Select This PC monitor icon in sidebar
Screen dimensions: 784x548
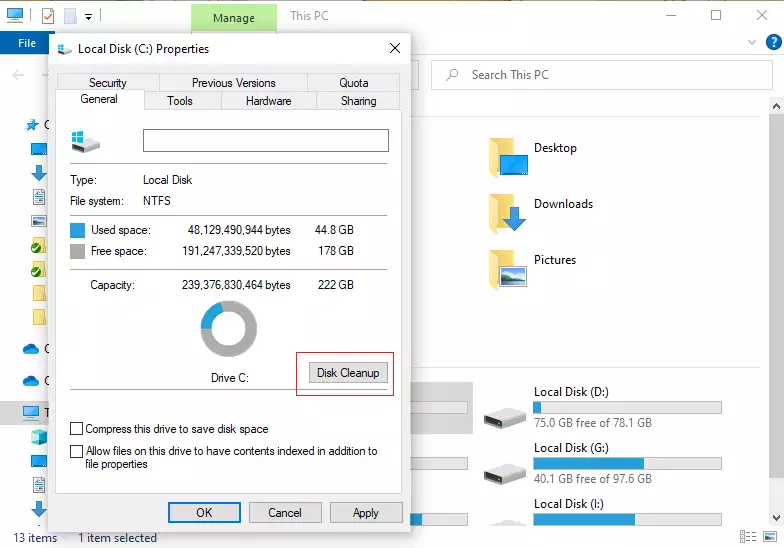[x=31, y=412]
